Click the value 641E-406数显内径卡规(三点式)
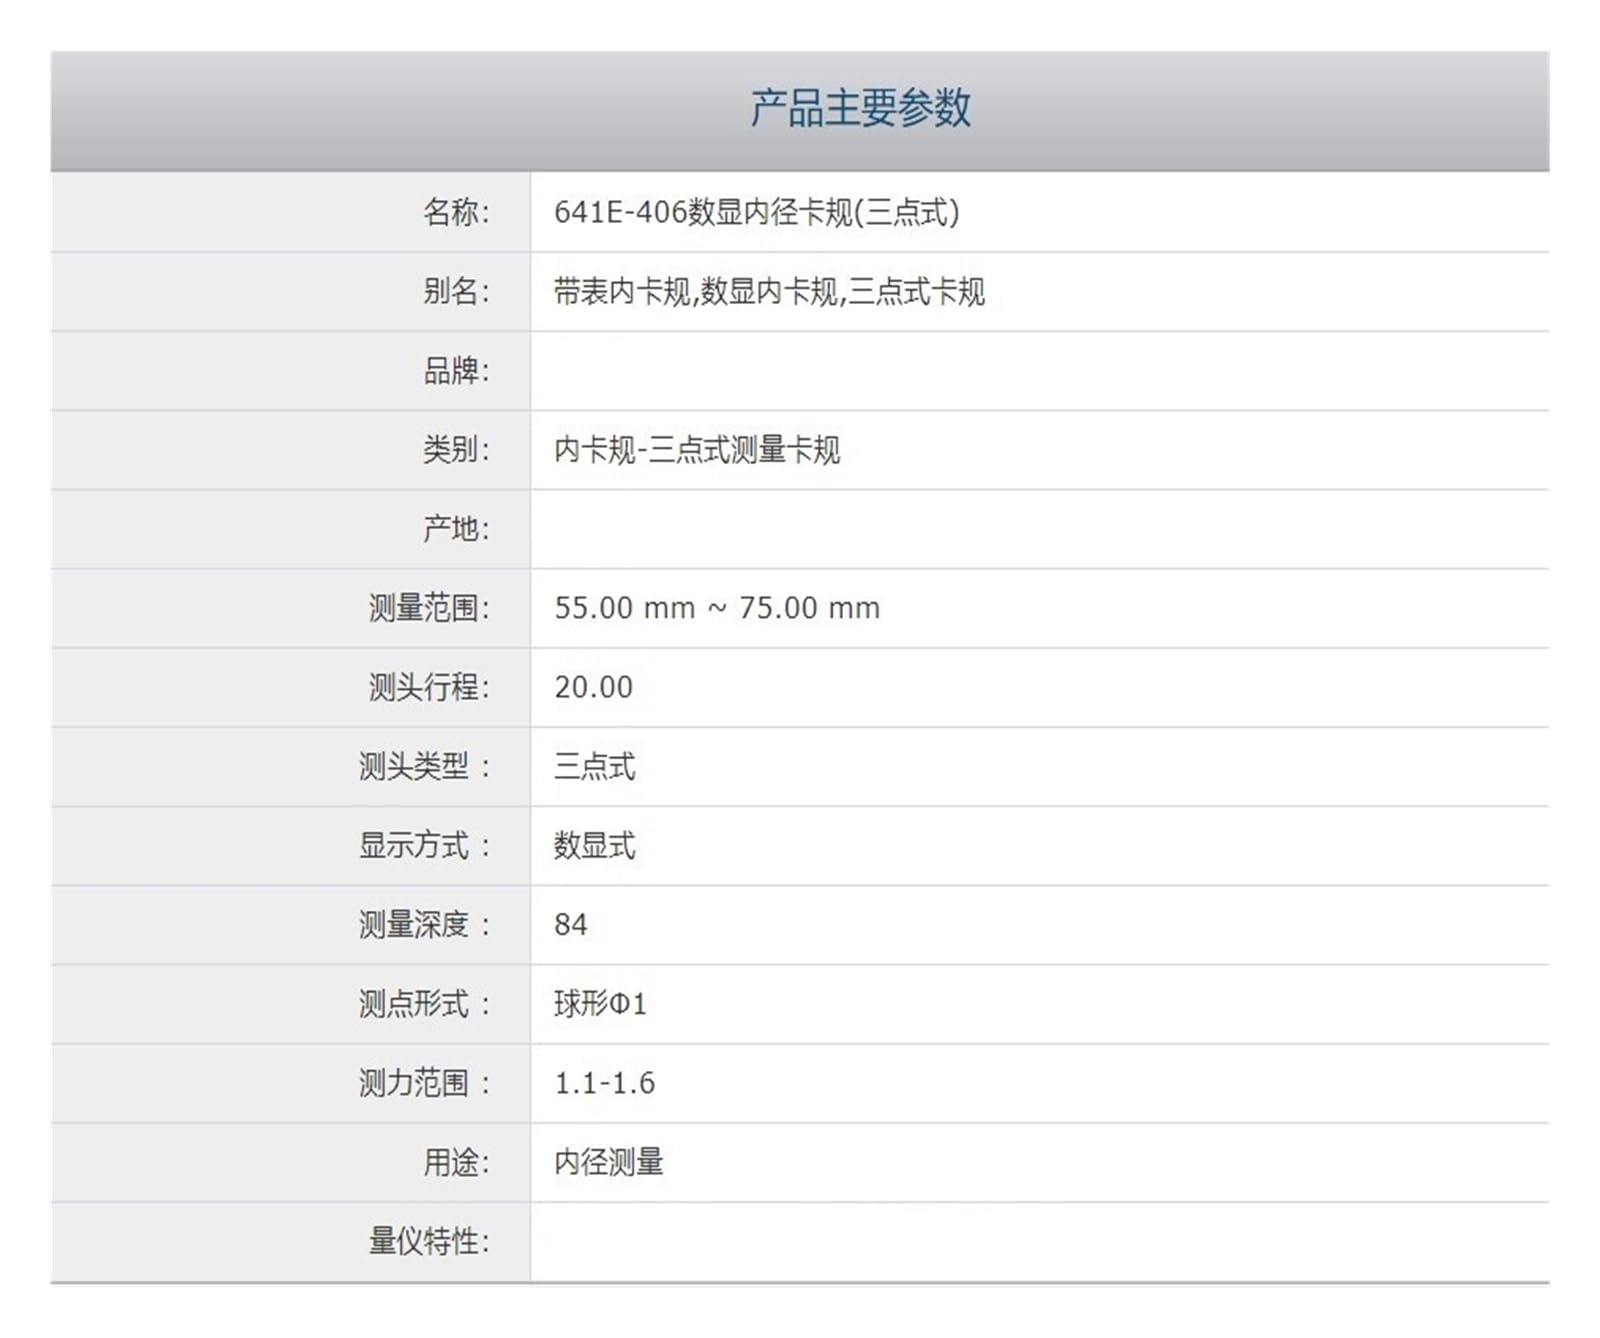Image resolution: width=1600 pixels, height=1338 pixels. [757, 212]
